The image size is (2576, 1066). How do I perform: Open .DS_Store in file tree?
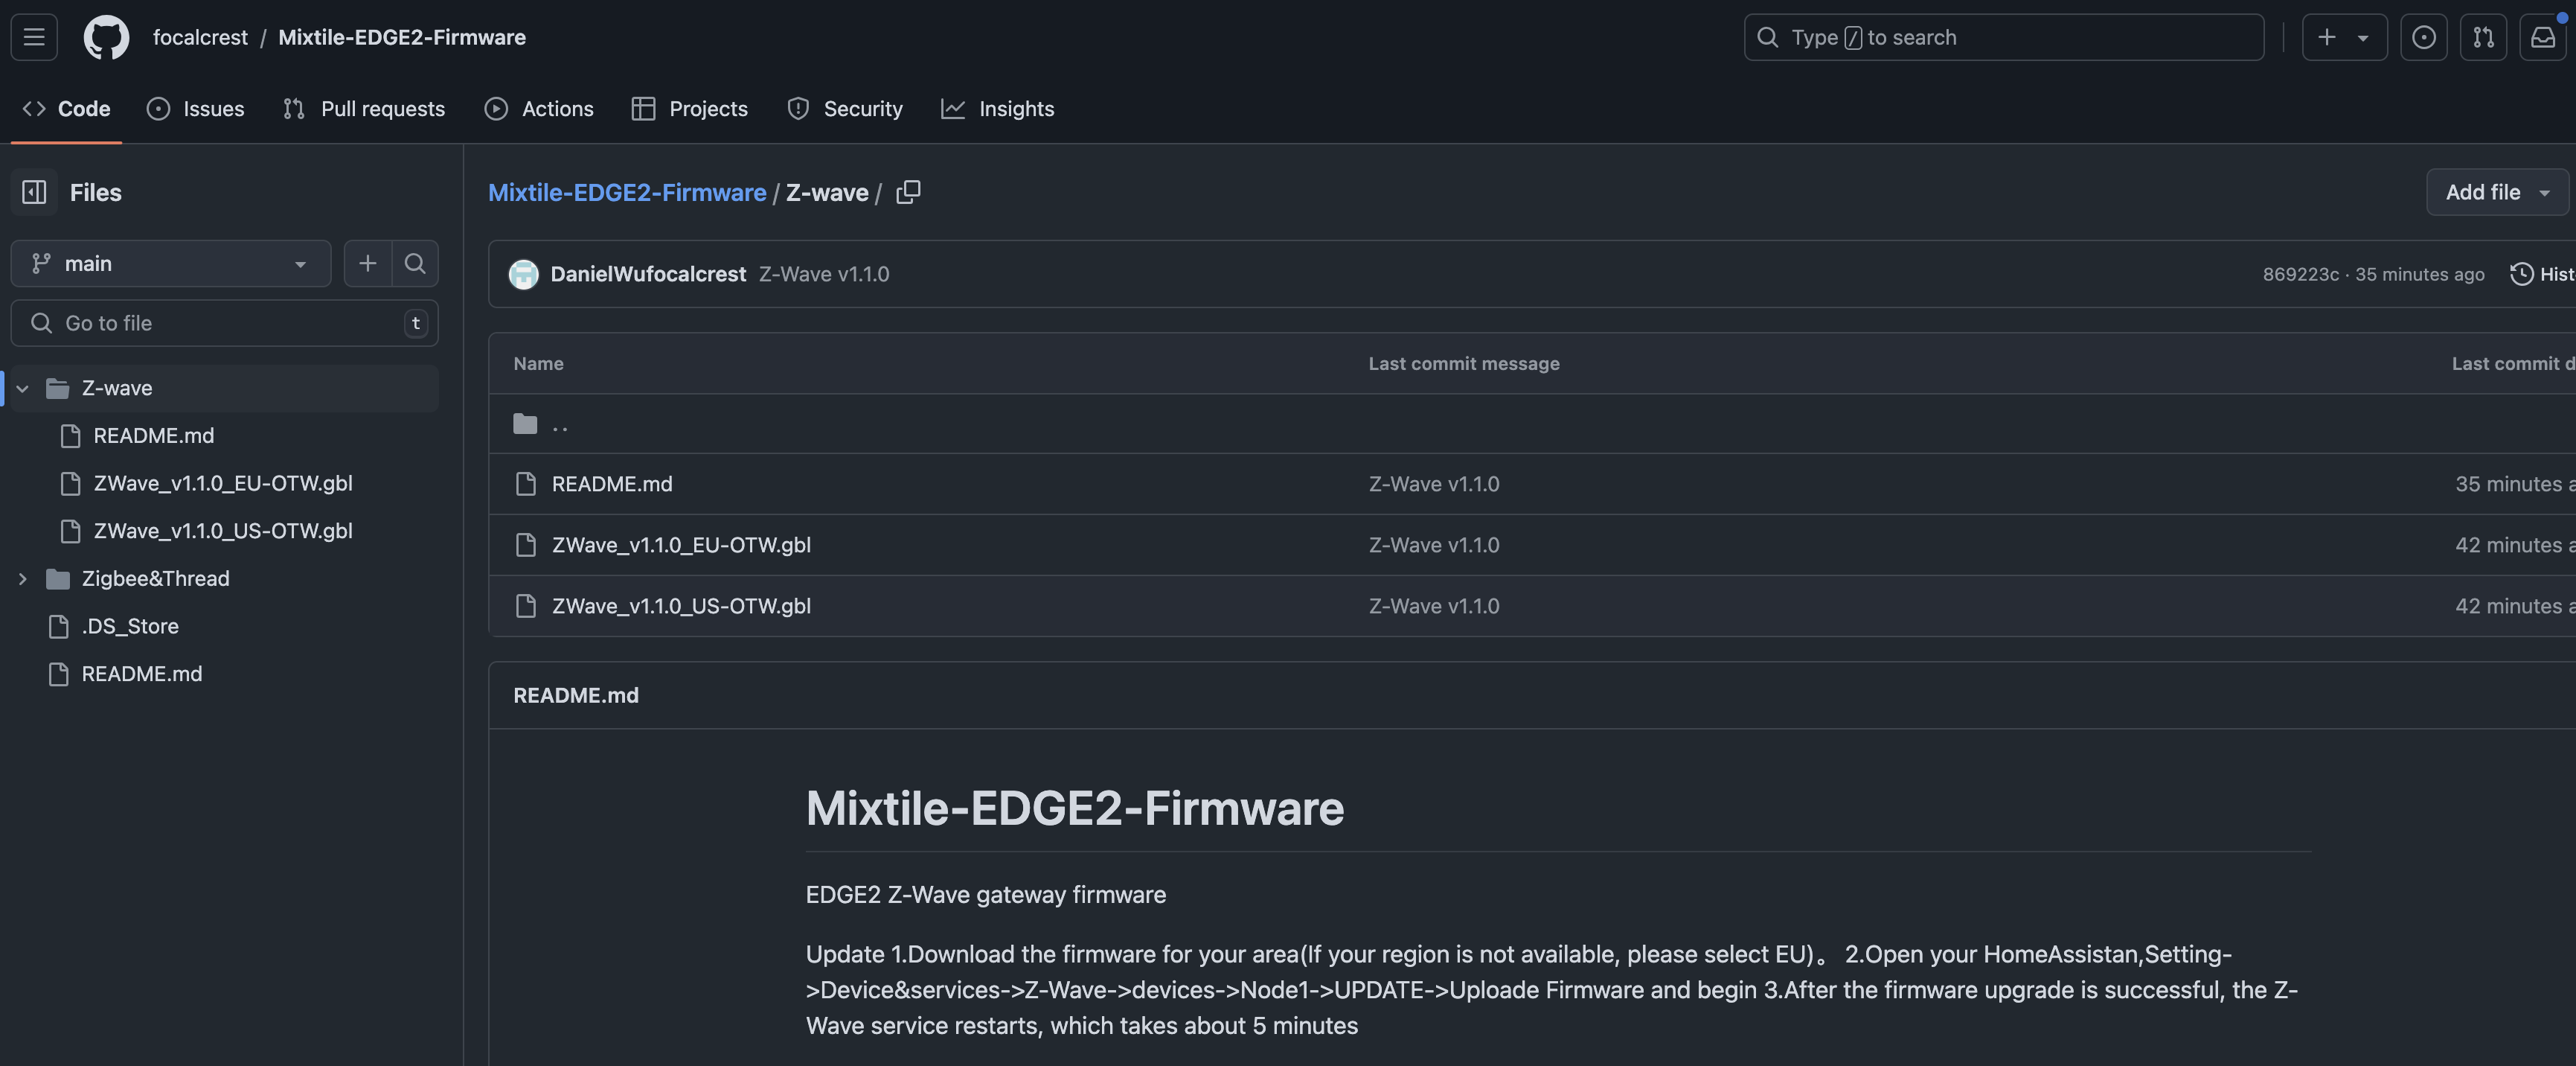[130, 627]
